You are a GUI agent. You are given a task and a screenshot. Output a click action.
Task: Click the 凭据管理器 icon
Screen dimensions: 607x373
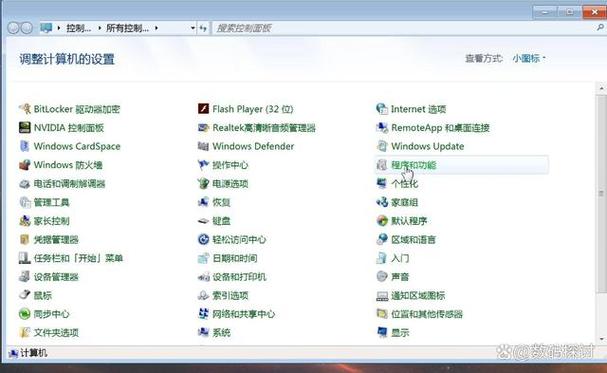click(x=25, y=240)
